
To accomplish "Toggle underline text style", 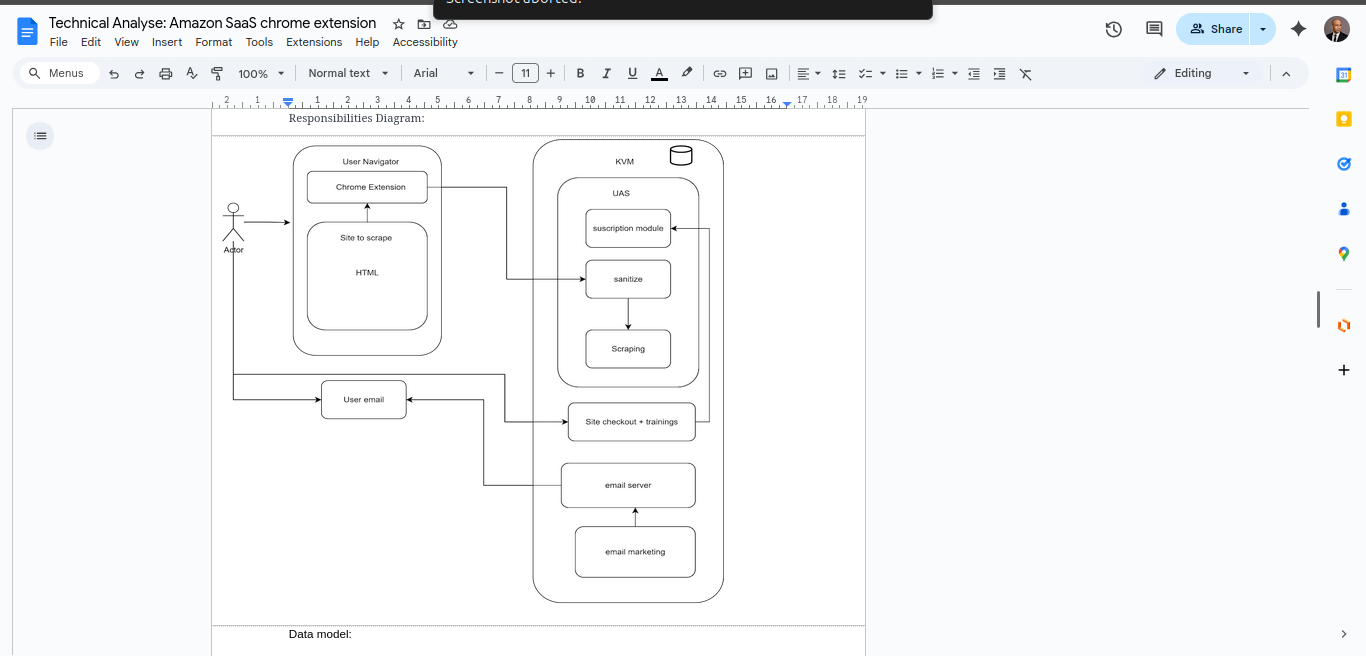I will click(632, 74).
